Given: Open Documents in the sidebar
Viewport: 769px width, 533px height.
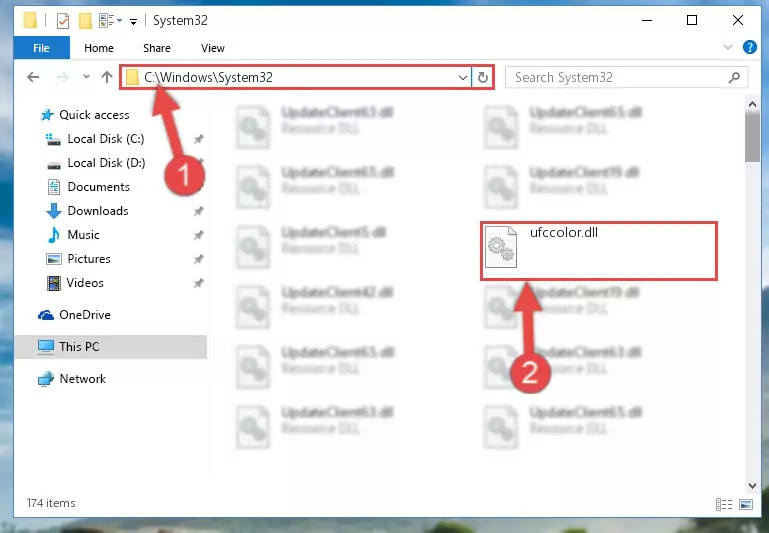Looking at the screenshot, I should click(x=99, y=187).
